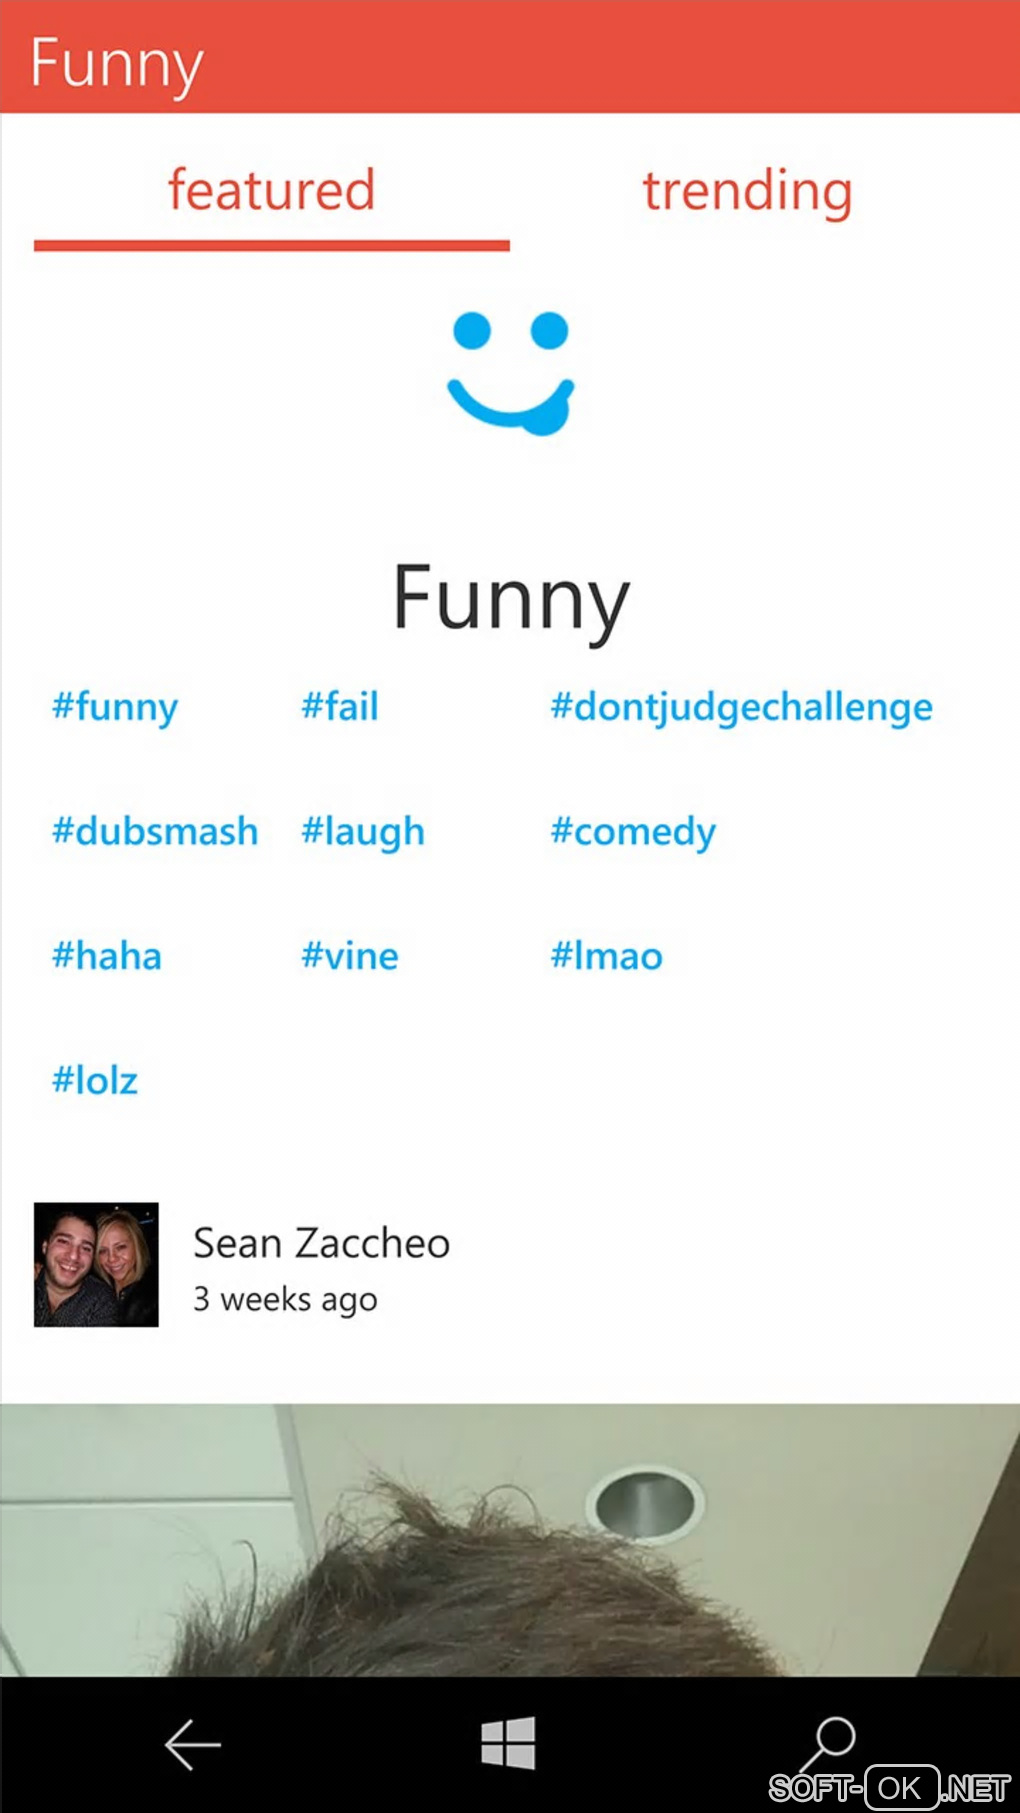Click the Funny header title
1020x1813 pixels.
click(x=116, y=62)
